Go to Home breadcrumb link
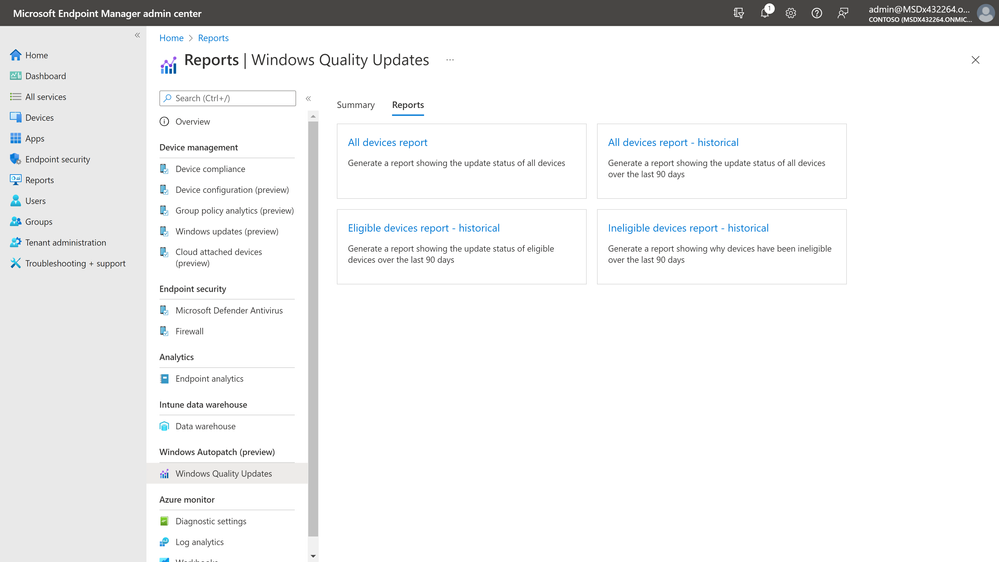This screenshot has height=562, width=999. (x=171, y=38)
